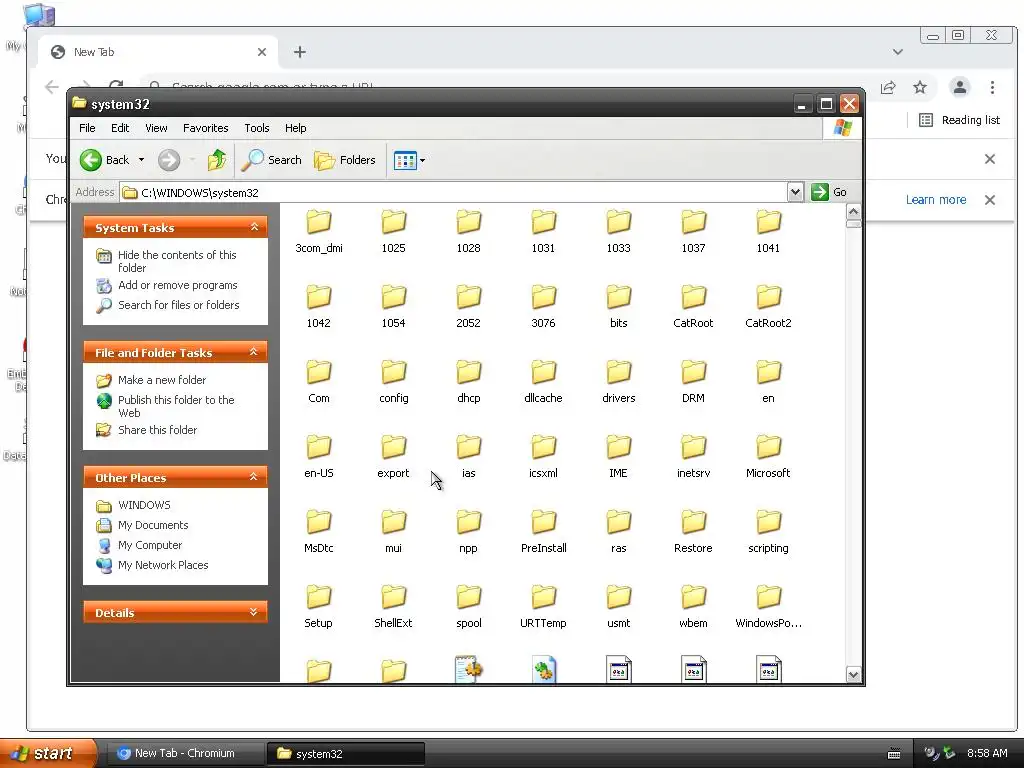Viewport: 1024px width, 768px height.
Task: Select the 3com_dmi folder
Action: (x=319, y=232)
